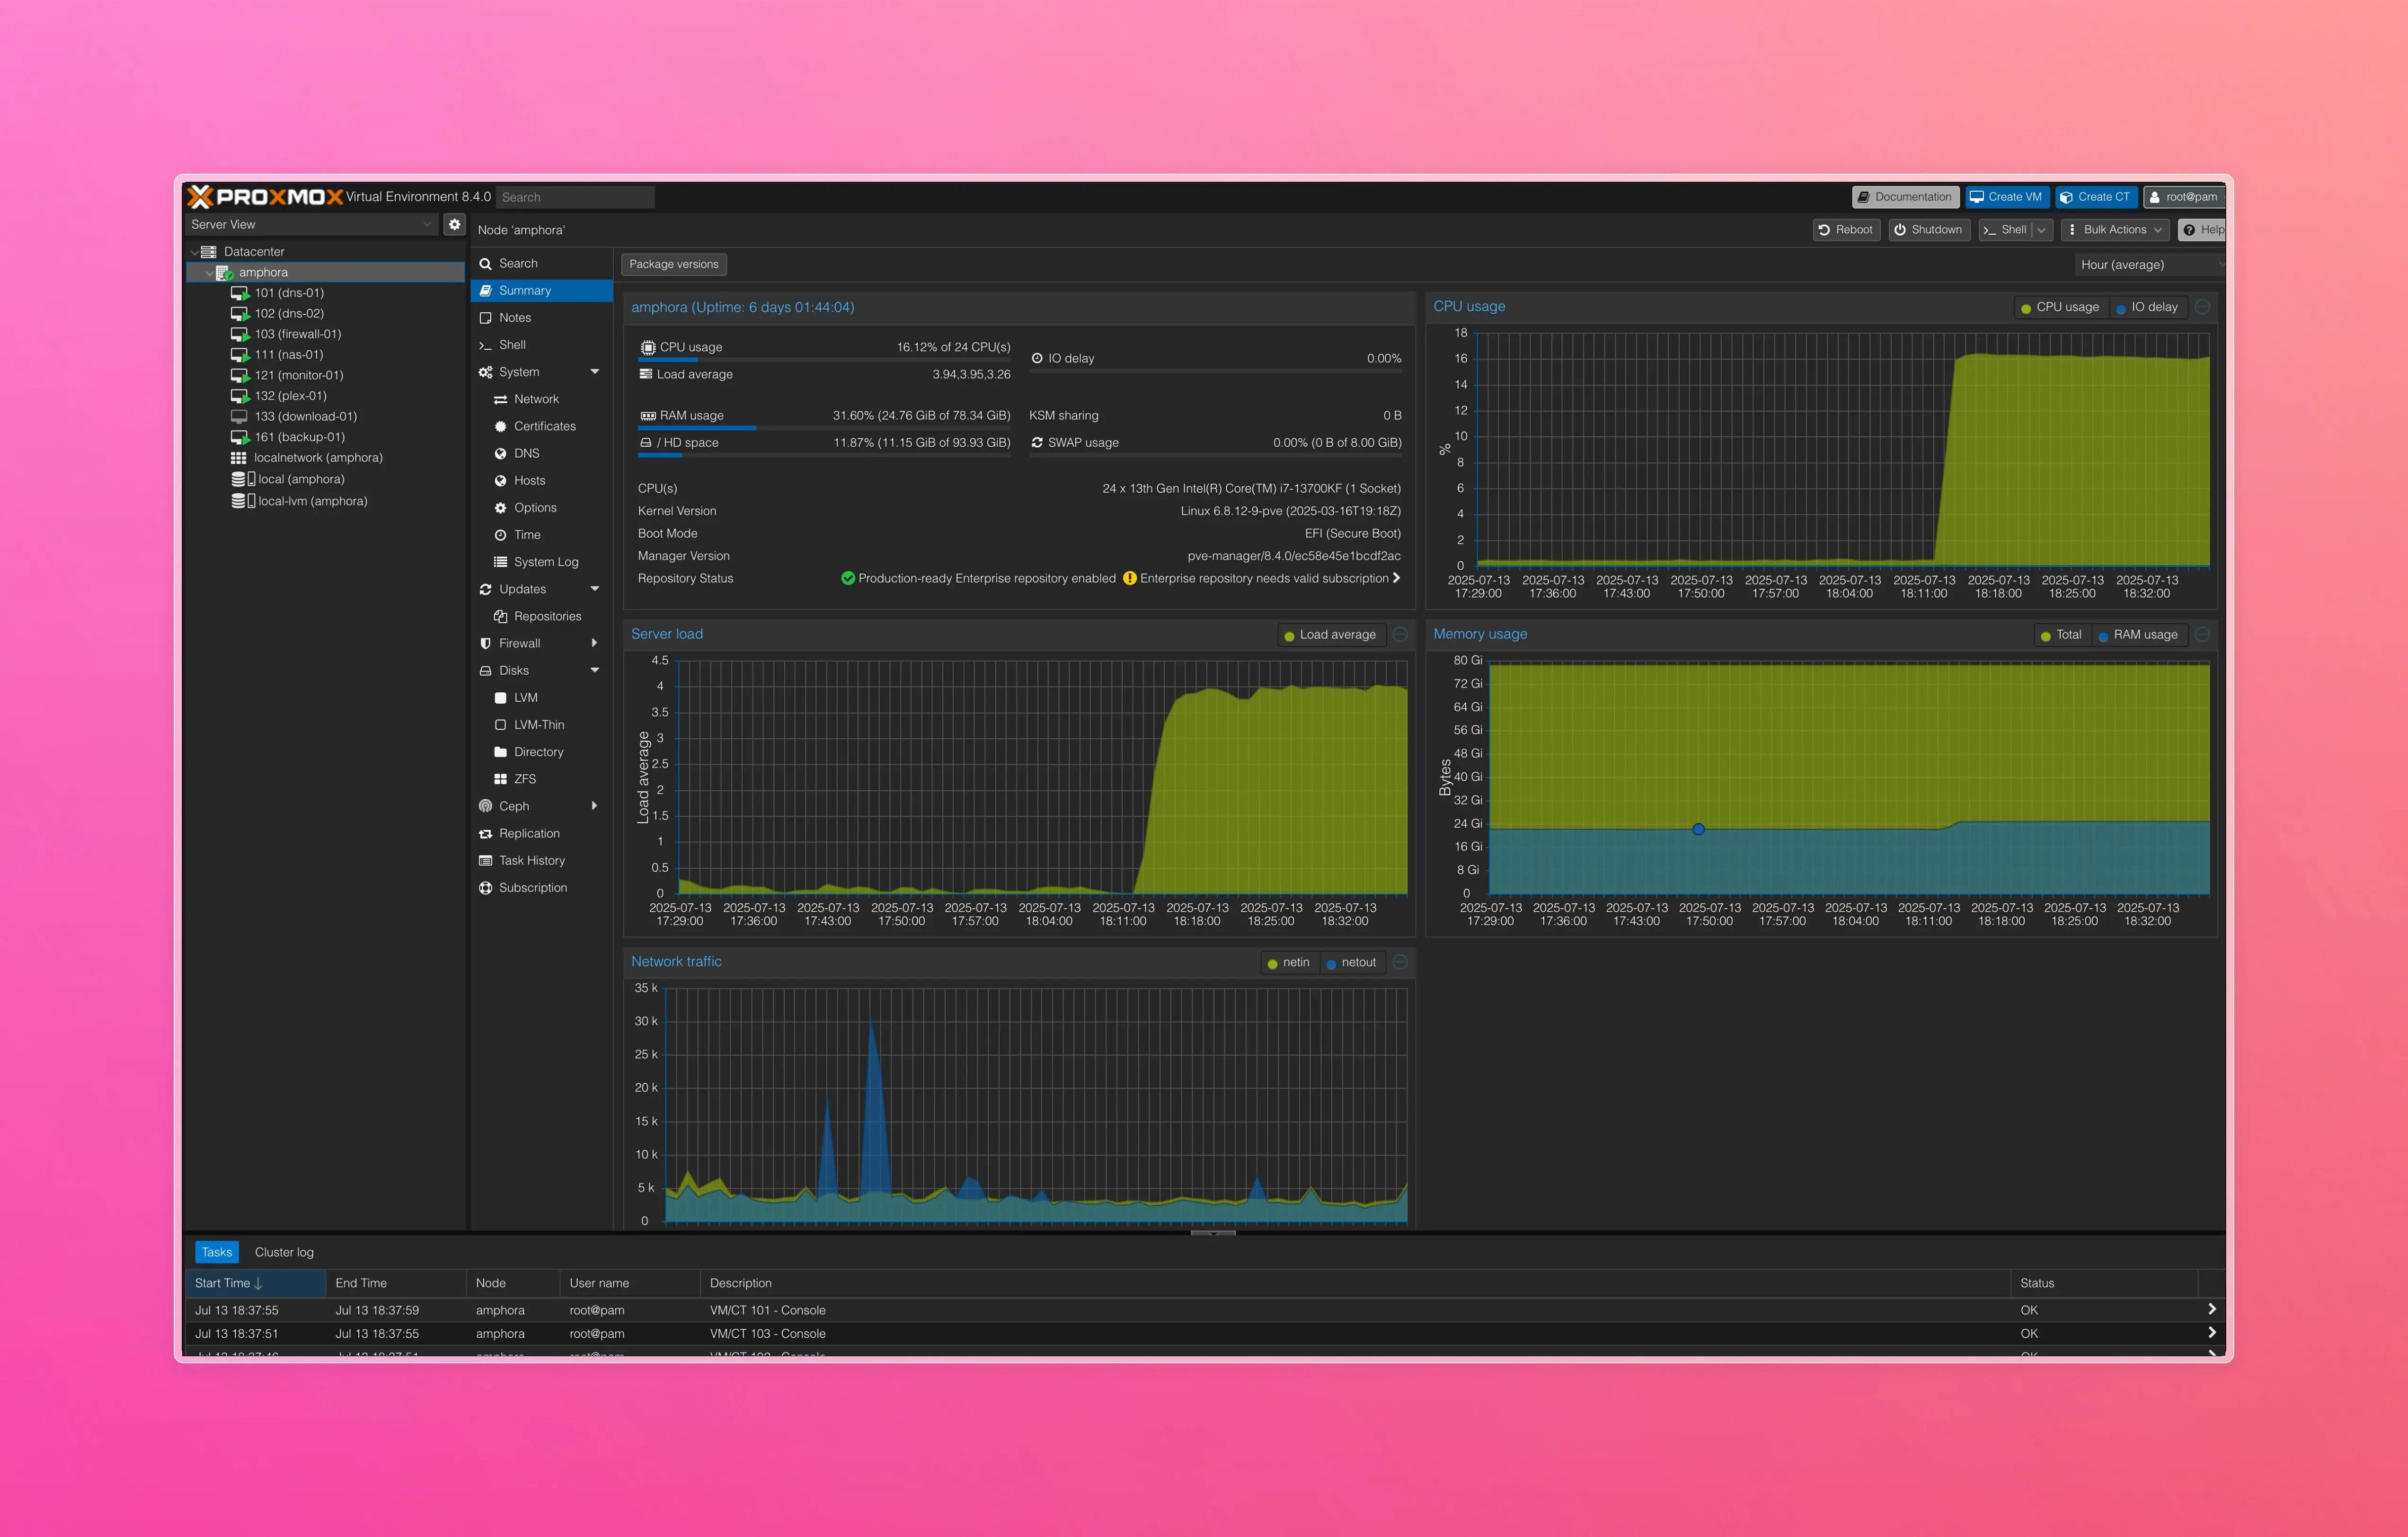The height and width of the screenshot is (1537, 2408).
Task: Open Task History
Action: coord(541,860)
